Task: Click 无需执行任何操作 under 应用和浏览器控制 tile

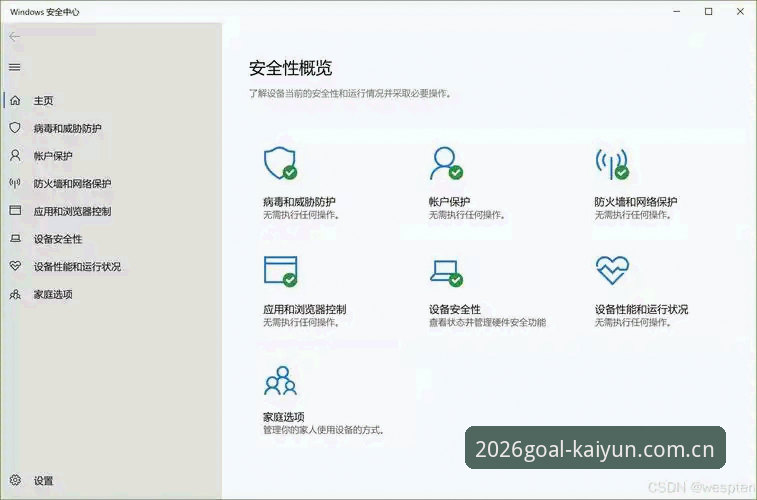Action: (x=301, y=322)
